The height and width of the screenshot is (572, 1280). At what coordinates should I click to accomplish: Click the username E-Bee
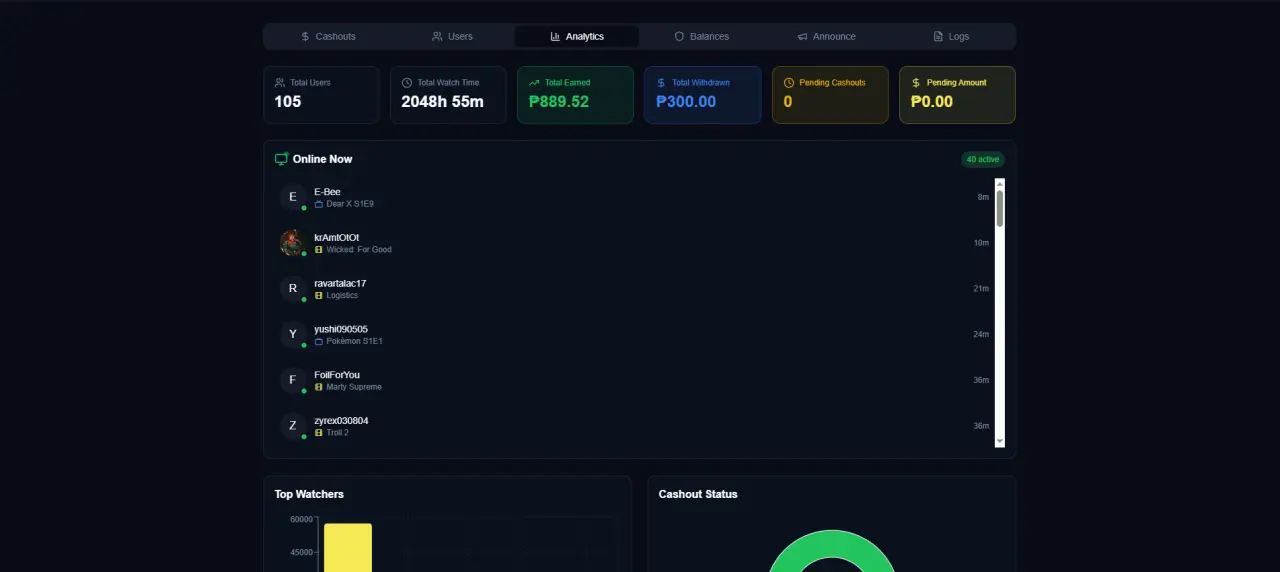(x=327, y=192)
